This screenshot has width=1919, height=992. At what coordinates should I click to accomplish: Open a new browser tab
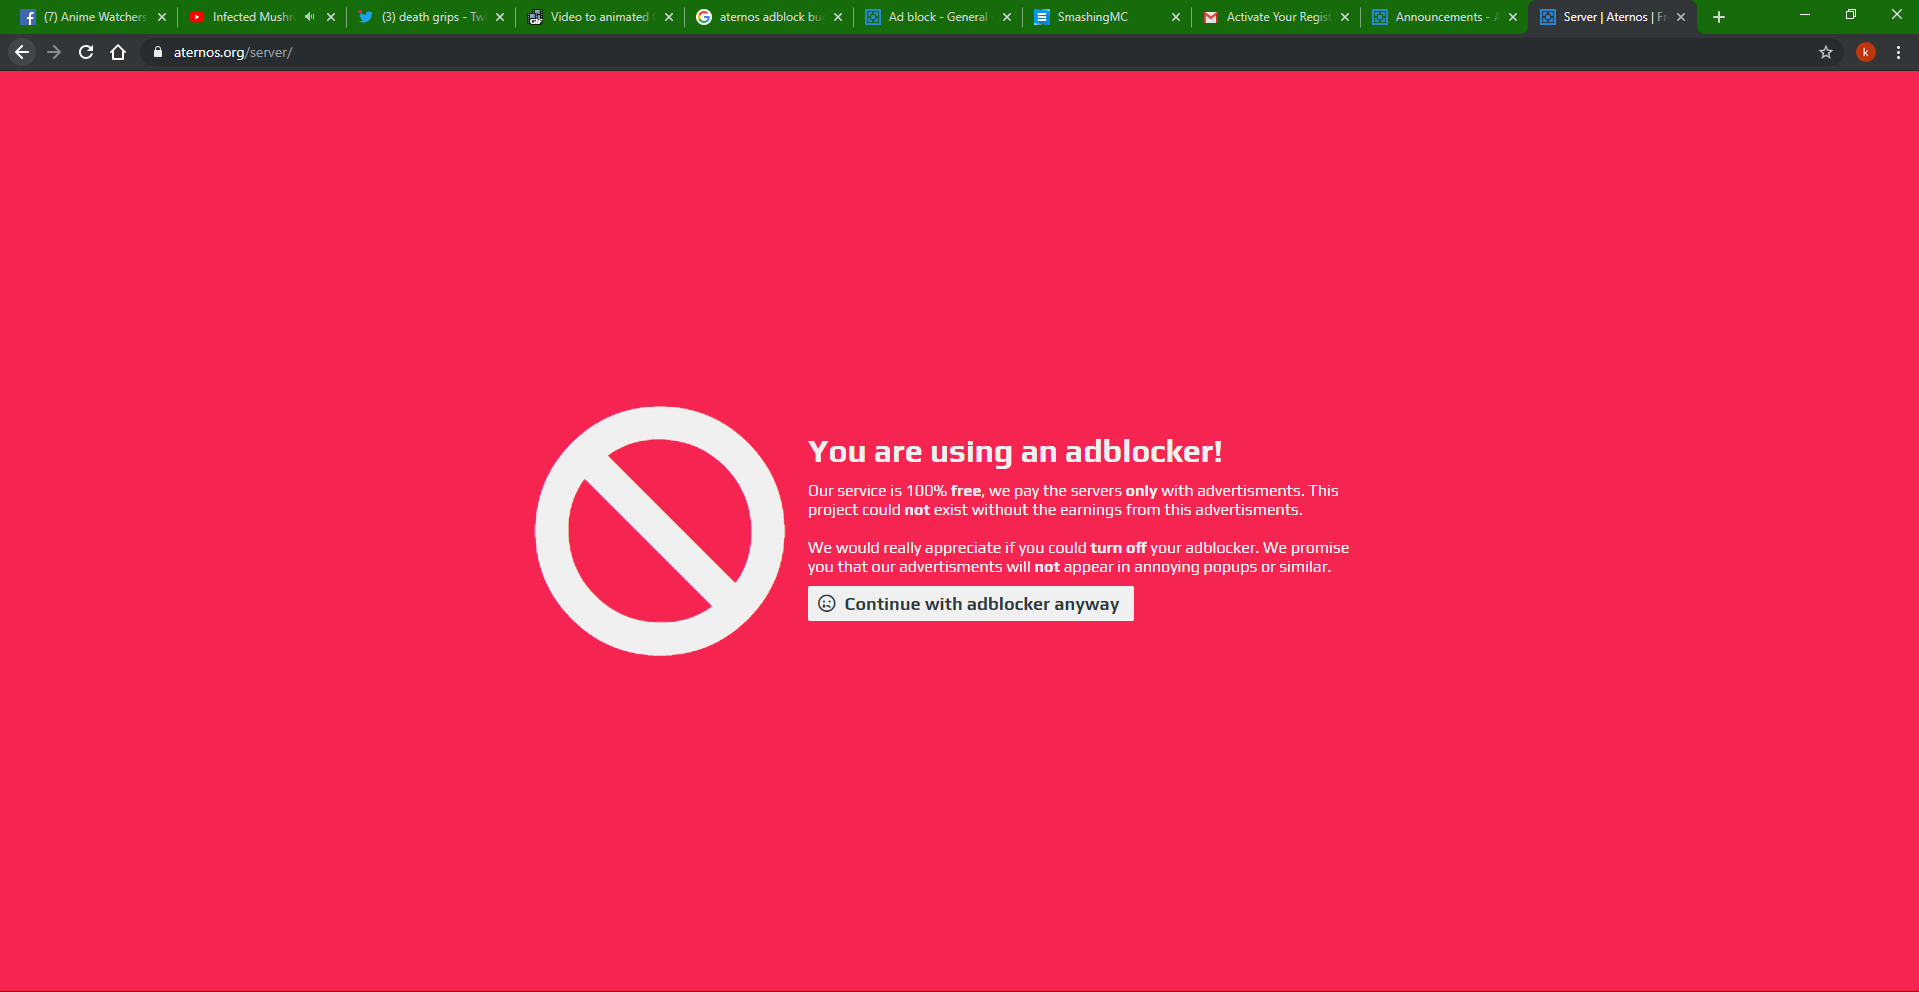[x=1719, y=17]
